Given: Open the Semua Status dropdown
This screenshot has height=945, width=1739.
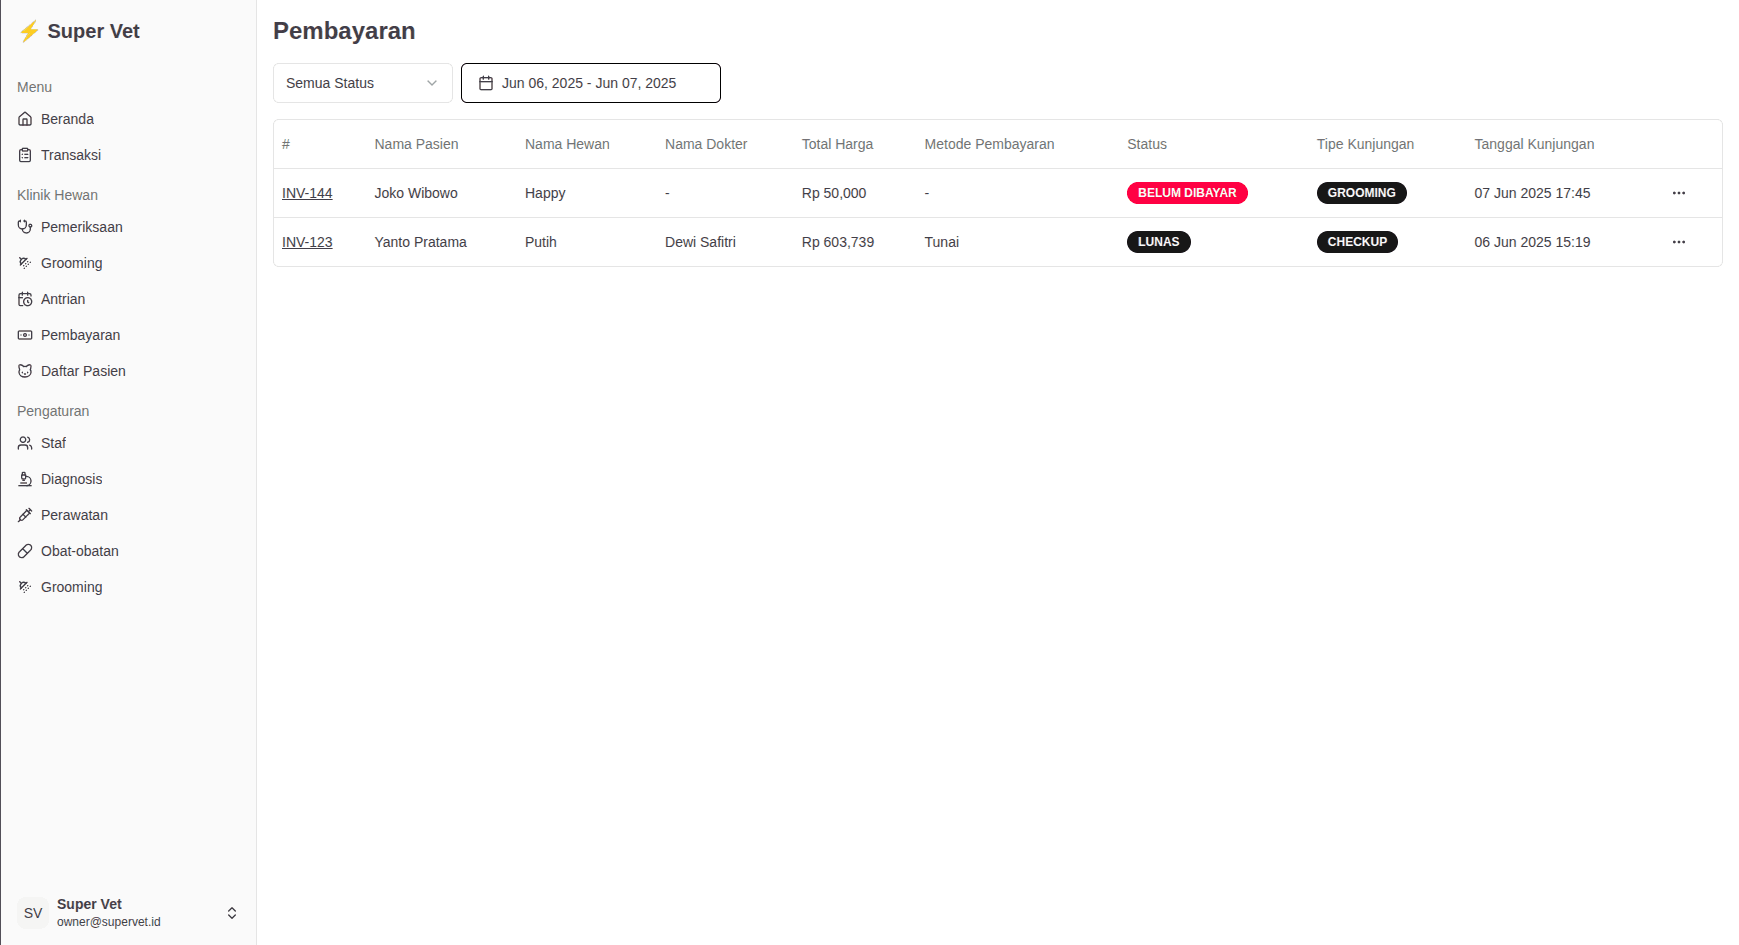Looking at the screenshot, I should [362, 83].
